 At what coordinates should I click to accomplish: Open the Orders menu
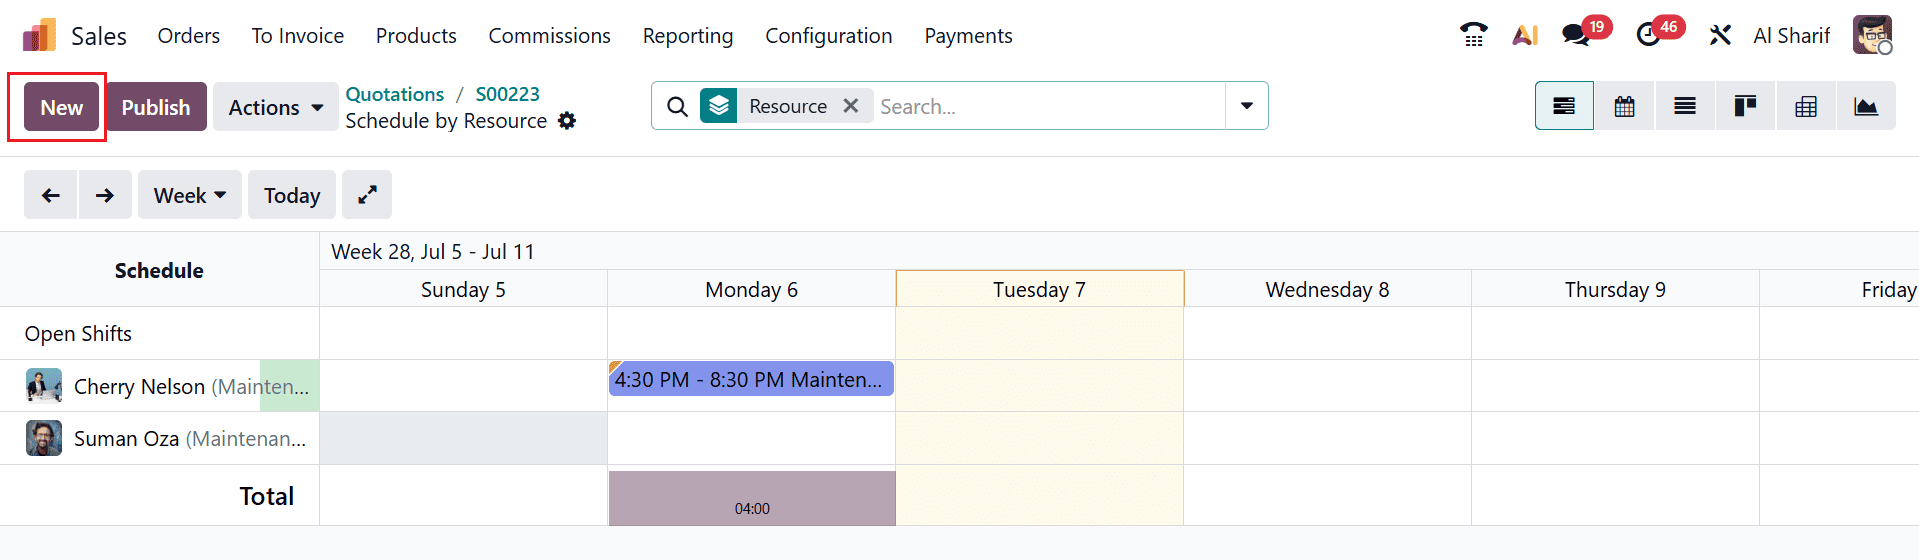188,36
